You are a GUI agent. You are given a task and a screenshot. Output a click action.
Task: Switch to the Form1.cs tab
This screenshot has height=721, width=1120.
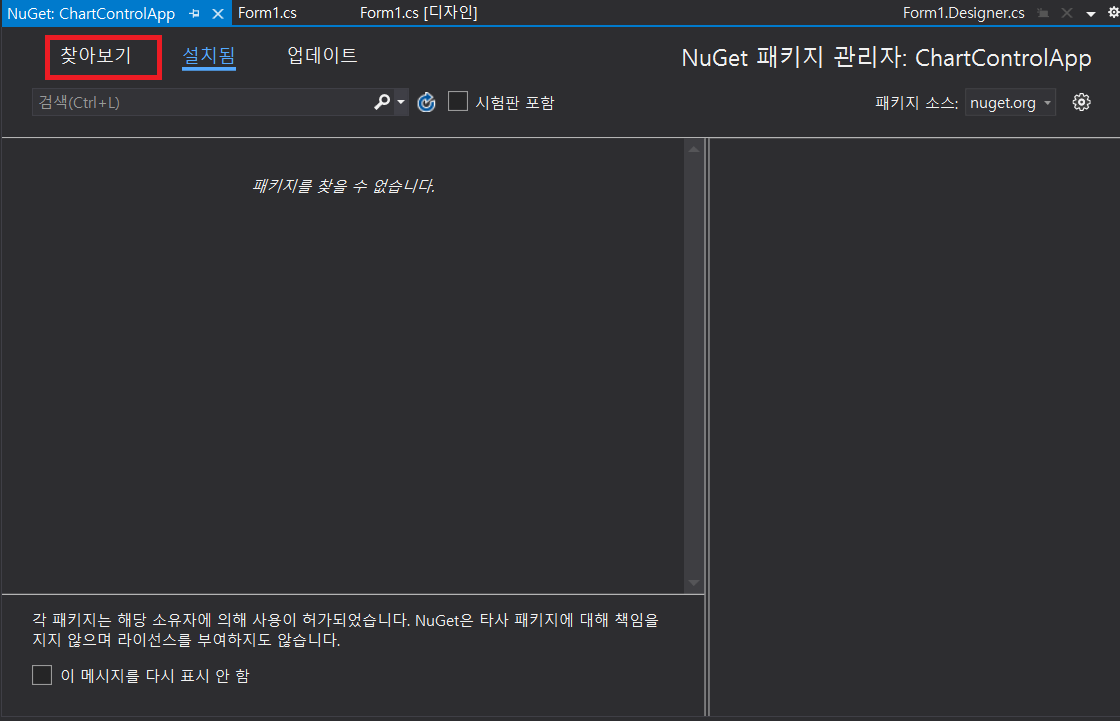pos(267,13)
